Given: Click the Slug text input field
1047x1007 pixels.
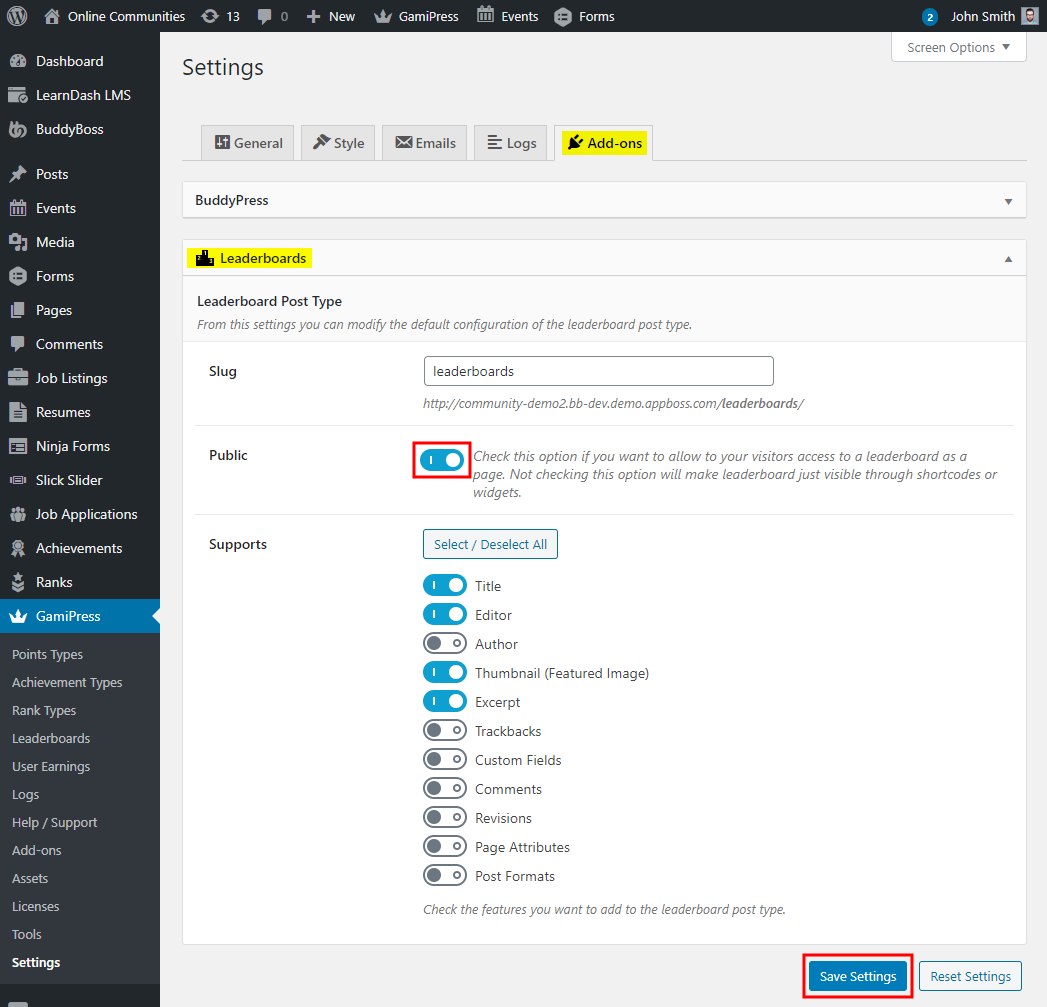Looking at the screenshot, I should coord(598,371).
